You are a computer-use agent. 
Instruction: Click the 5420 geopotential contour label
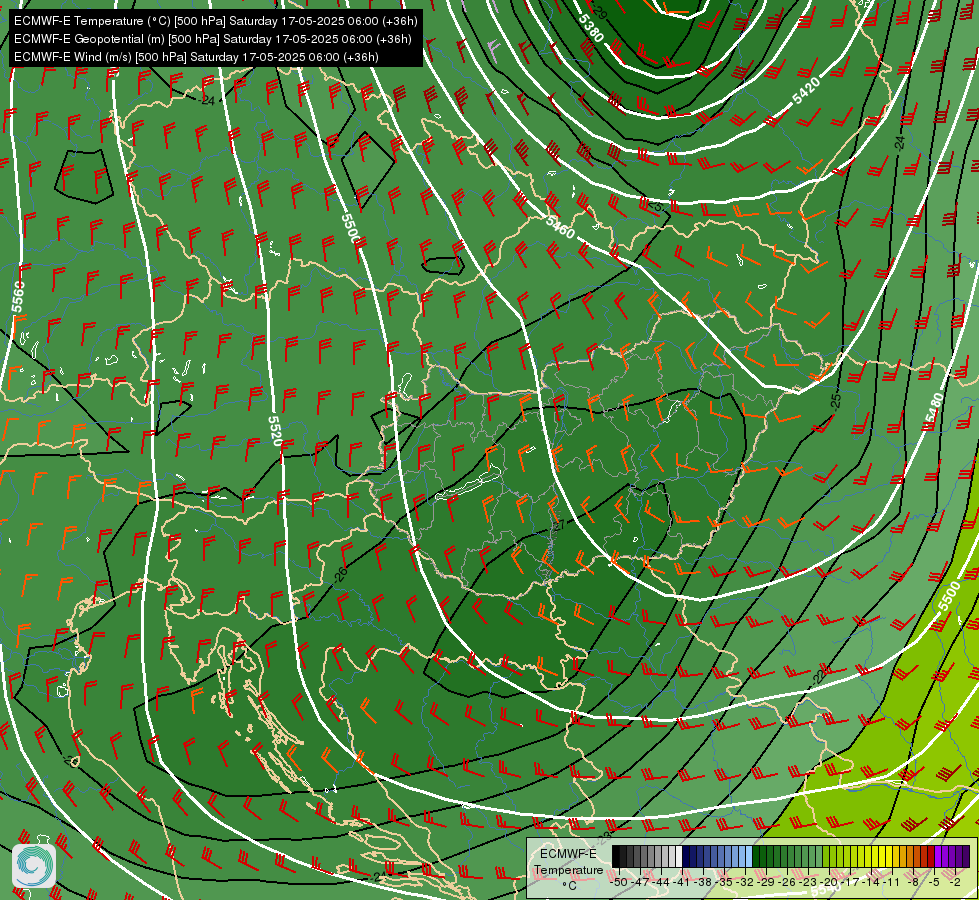pos(807,91)
